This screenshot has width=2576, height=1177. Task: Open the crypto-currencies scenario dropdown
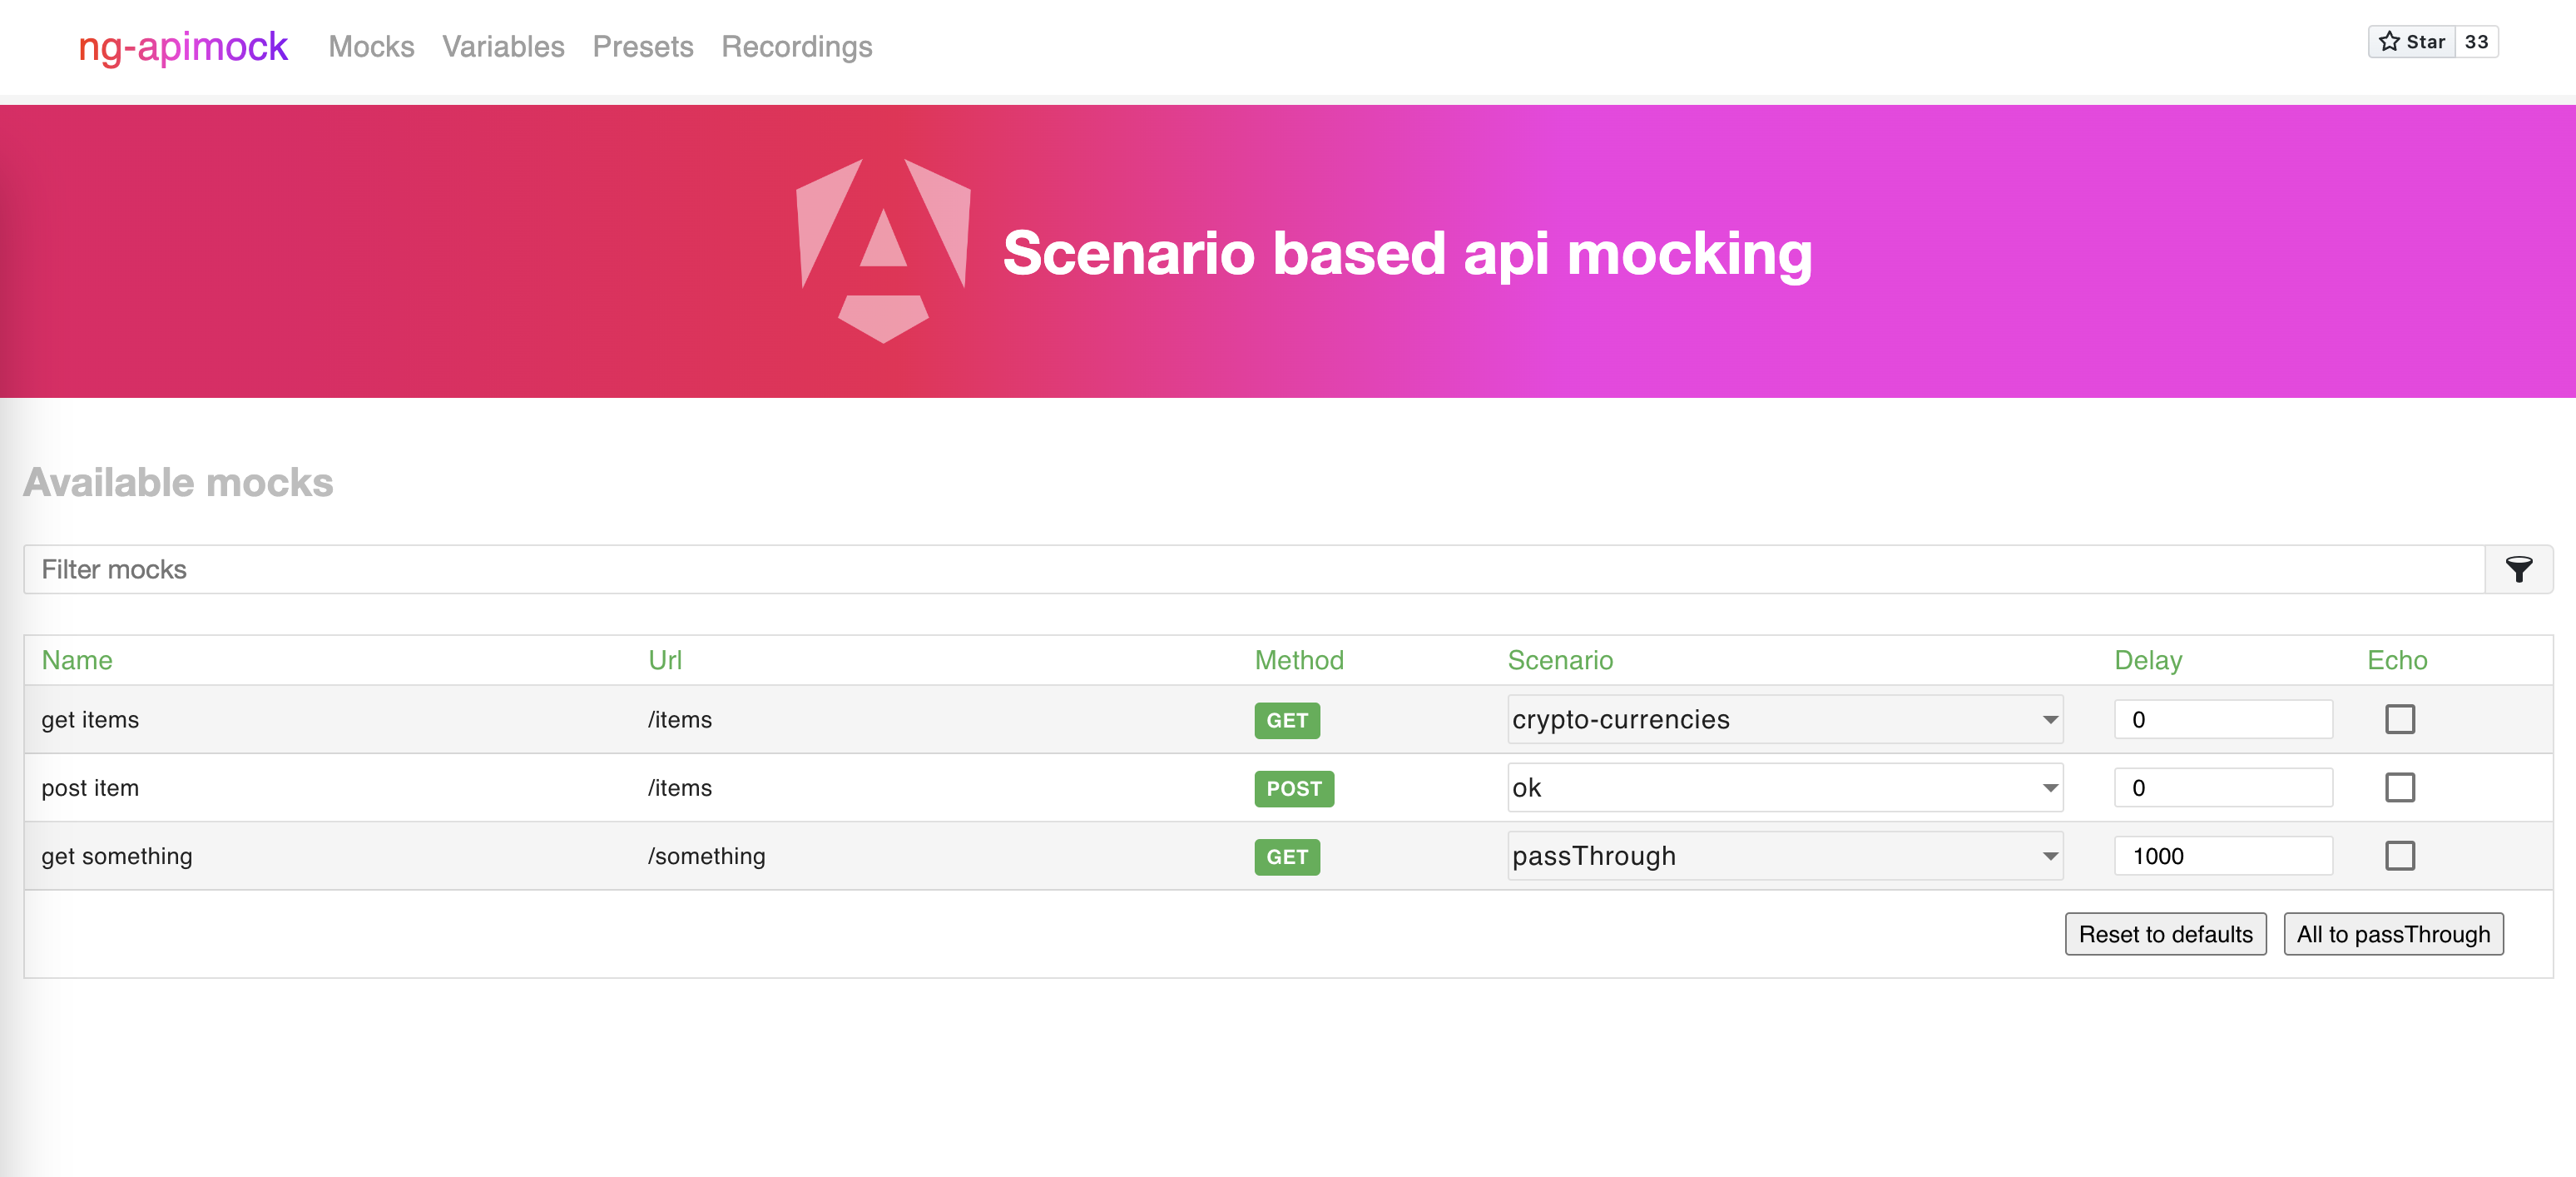1785,719
